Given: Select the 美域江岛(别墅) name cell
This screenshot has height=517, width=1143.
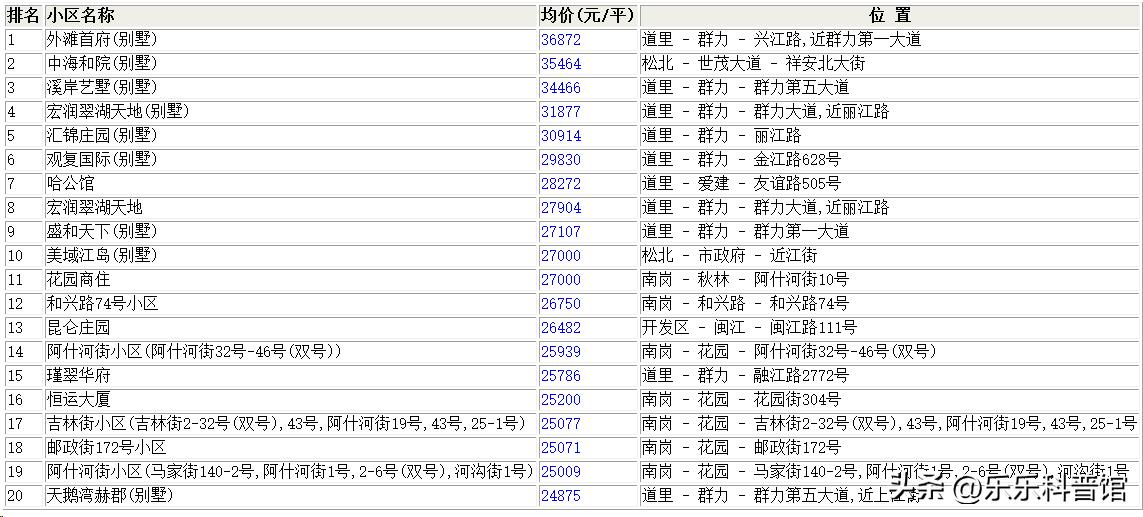Looking at the screenshot, I should (291, 256).
